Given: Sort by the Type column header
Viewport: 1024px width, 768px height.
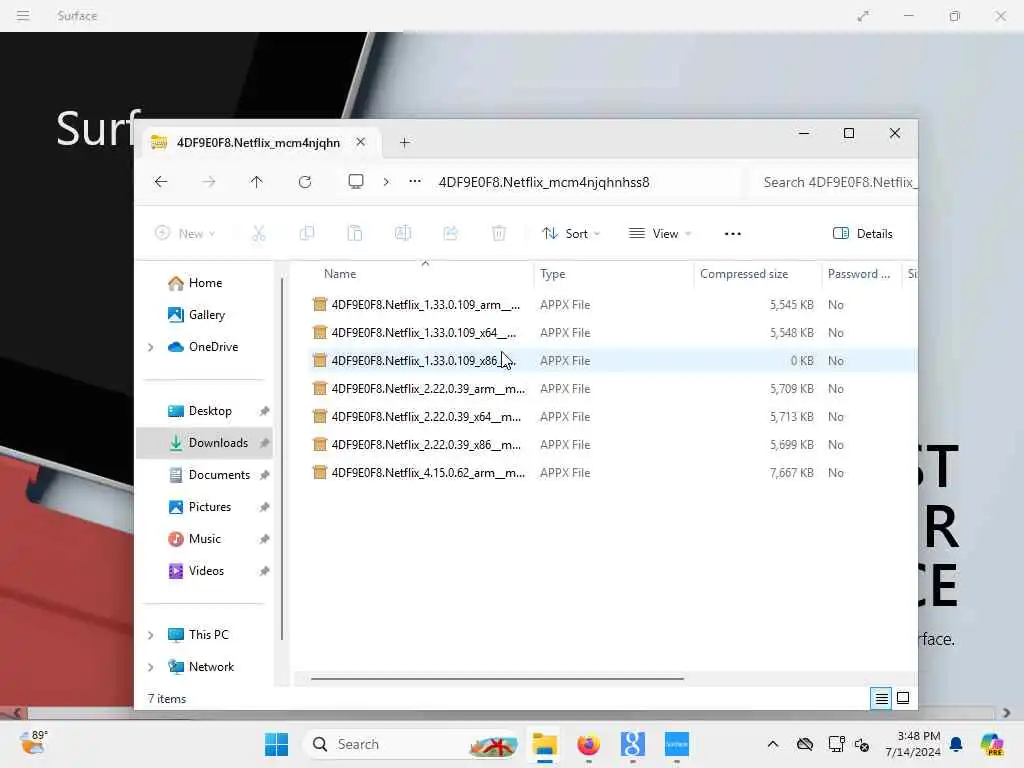Looking at the screenshot, I should pyautogui.click(x=552, y=274).
